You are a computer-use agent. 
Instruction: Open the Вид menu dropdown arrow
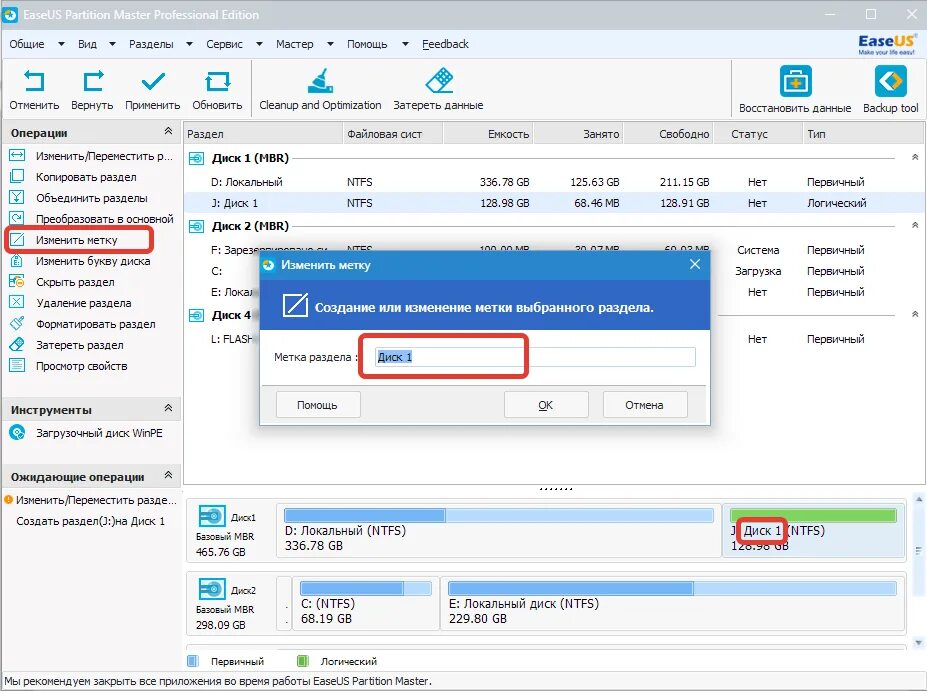point(112,44)
